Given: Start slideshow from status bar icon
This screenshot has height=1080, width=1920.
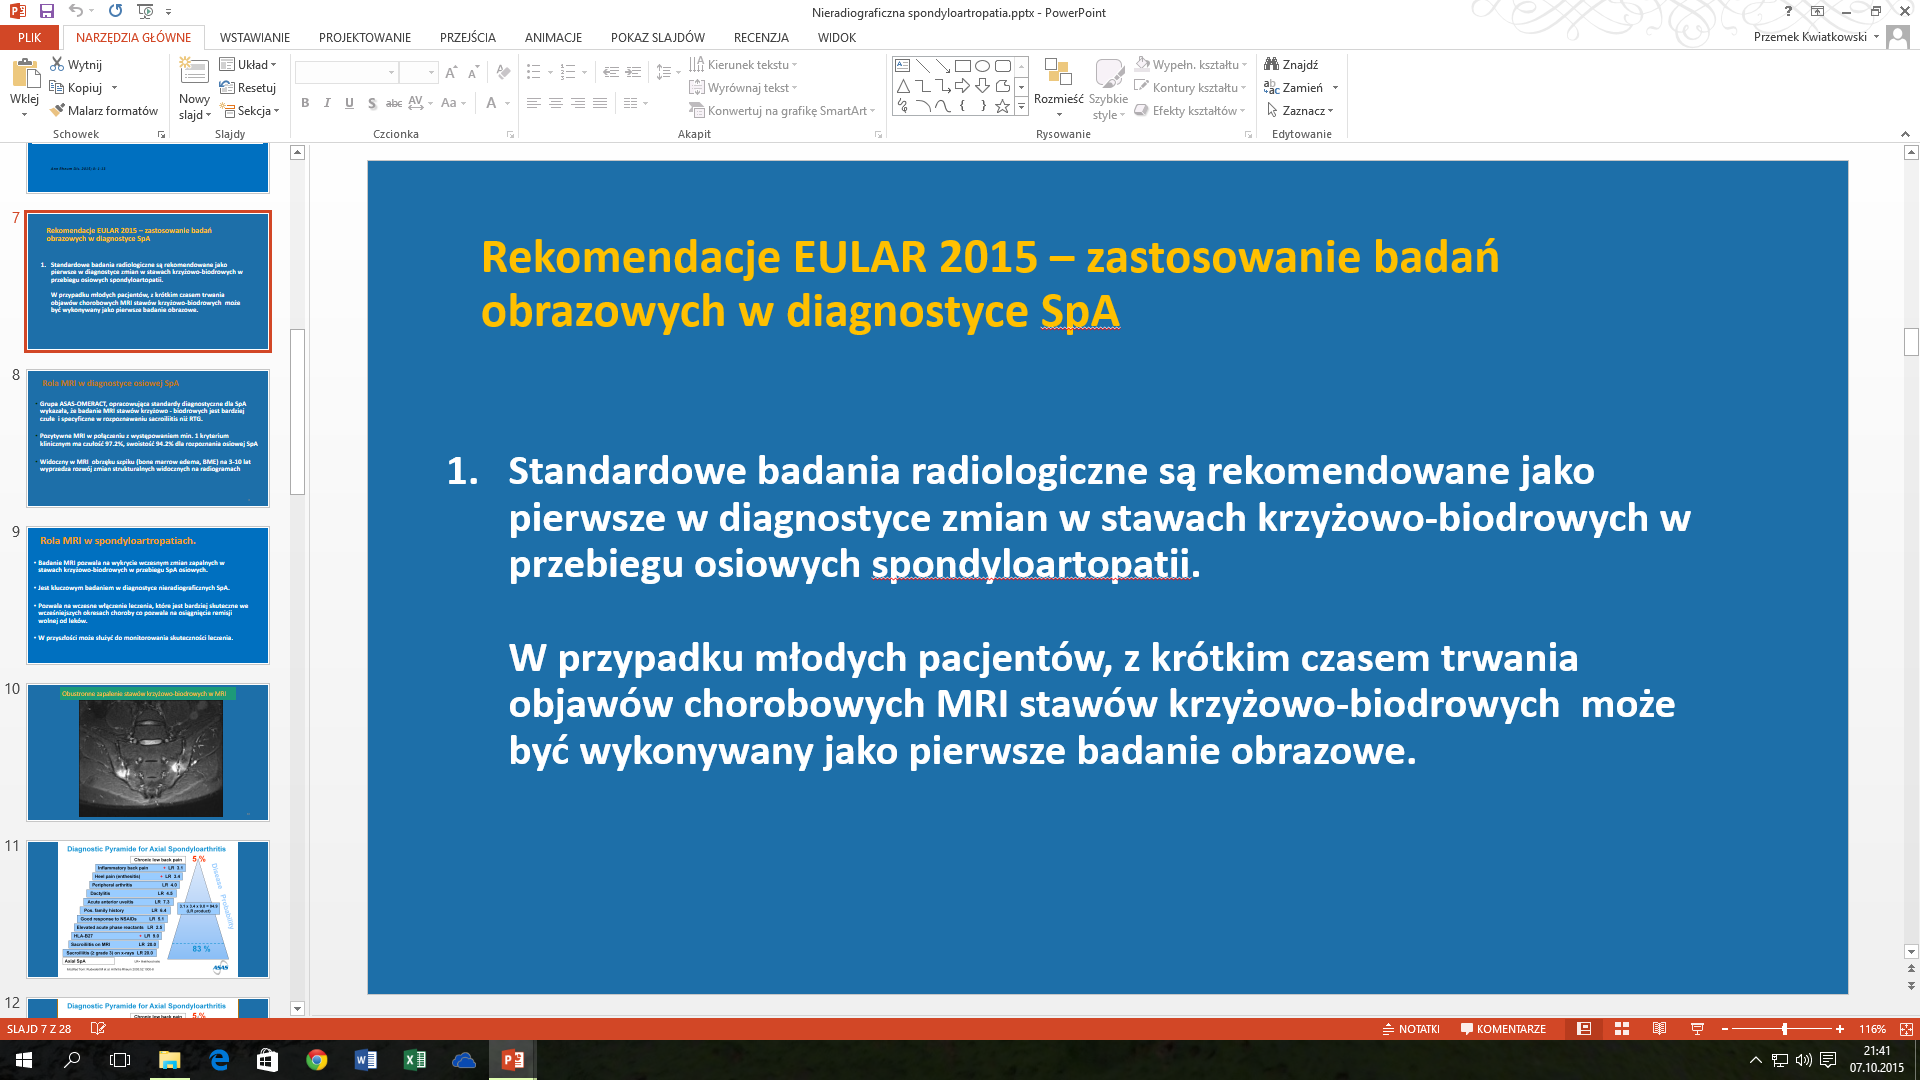Looking at the screenshot, I should 1697,1029.
